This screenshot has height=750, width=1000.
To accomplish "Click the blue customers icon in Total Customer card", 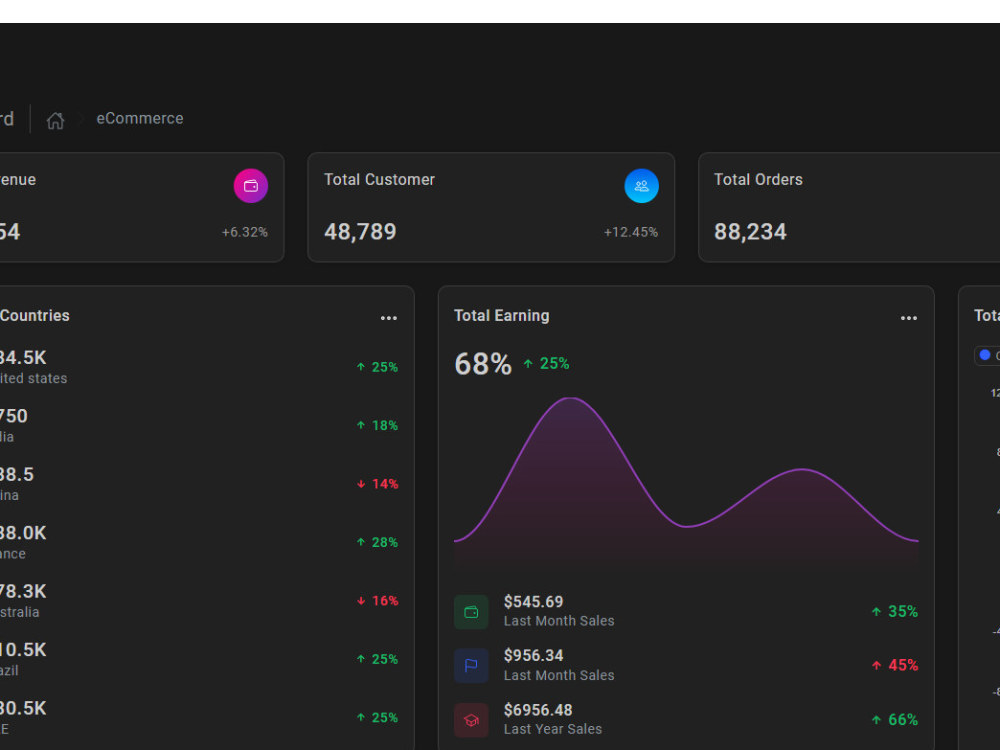I will [641, 186].
